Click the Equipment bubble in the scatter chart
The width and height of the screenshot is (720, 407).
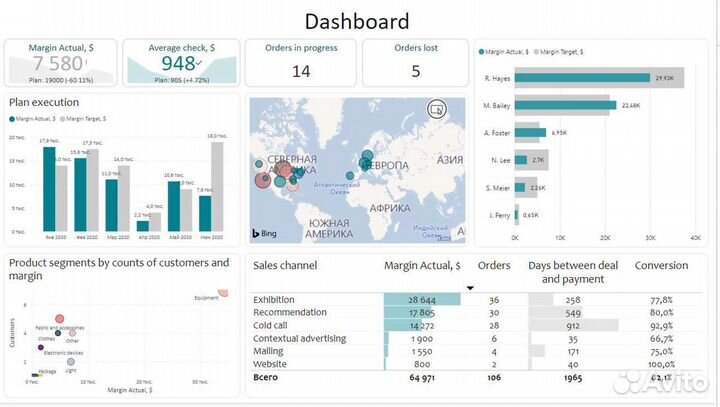click(x=223, y=291)
